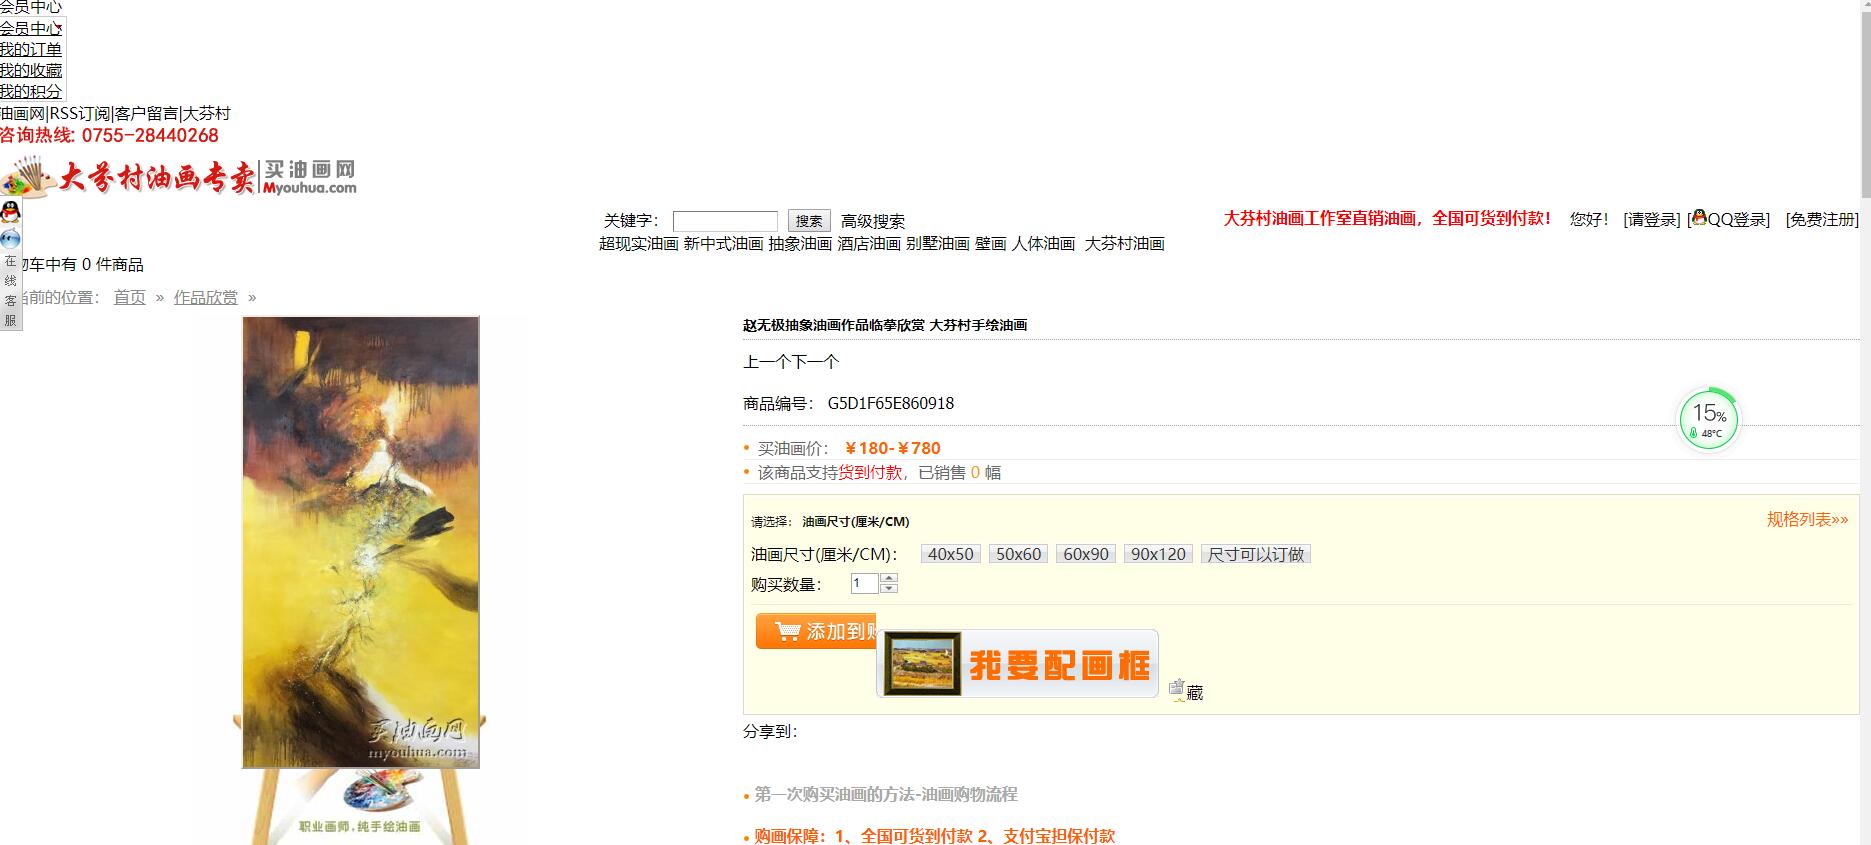This screenshot has height=845, width=1871.
Task: Click the 油画网 top link
Action: click(x=22, y=113)
